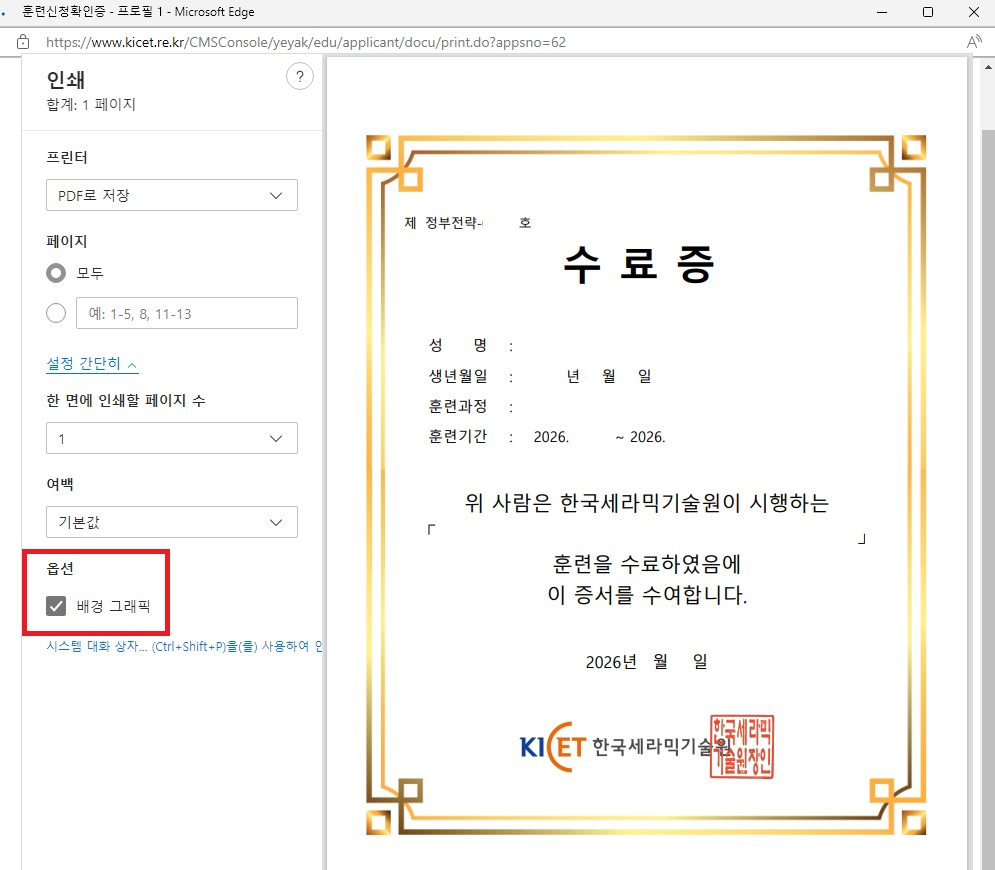The width and height of the screenshot is (995, 870).
Task: Click the certificate preview title '수 료 증'
Action: [640, 265]
